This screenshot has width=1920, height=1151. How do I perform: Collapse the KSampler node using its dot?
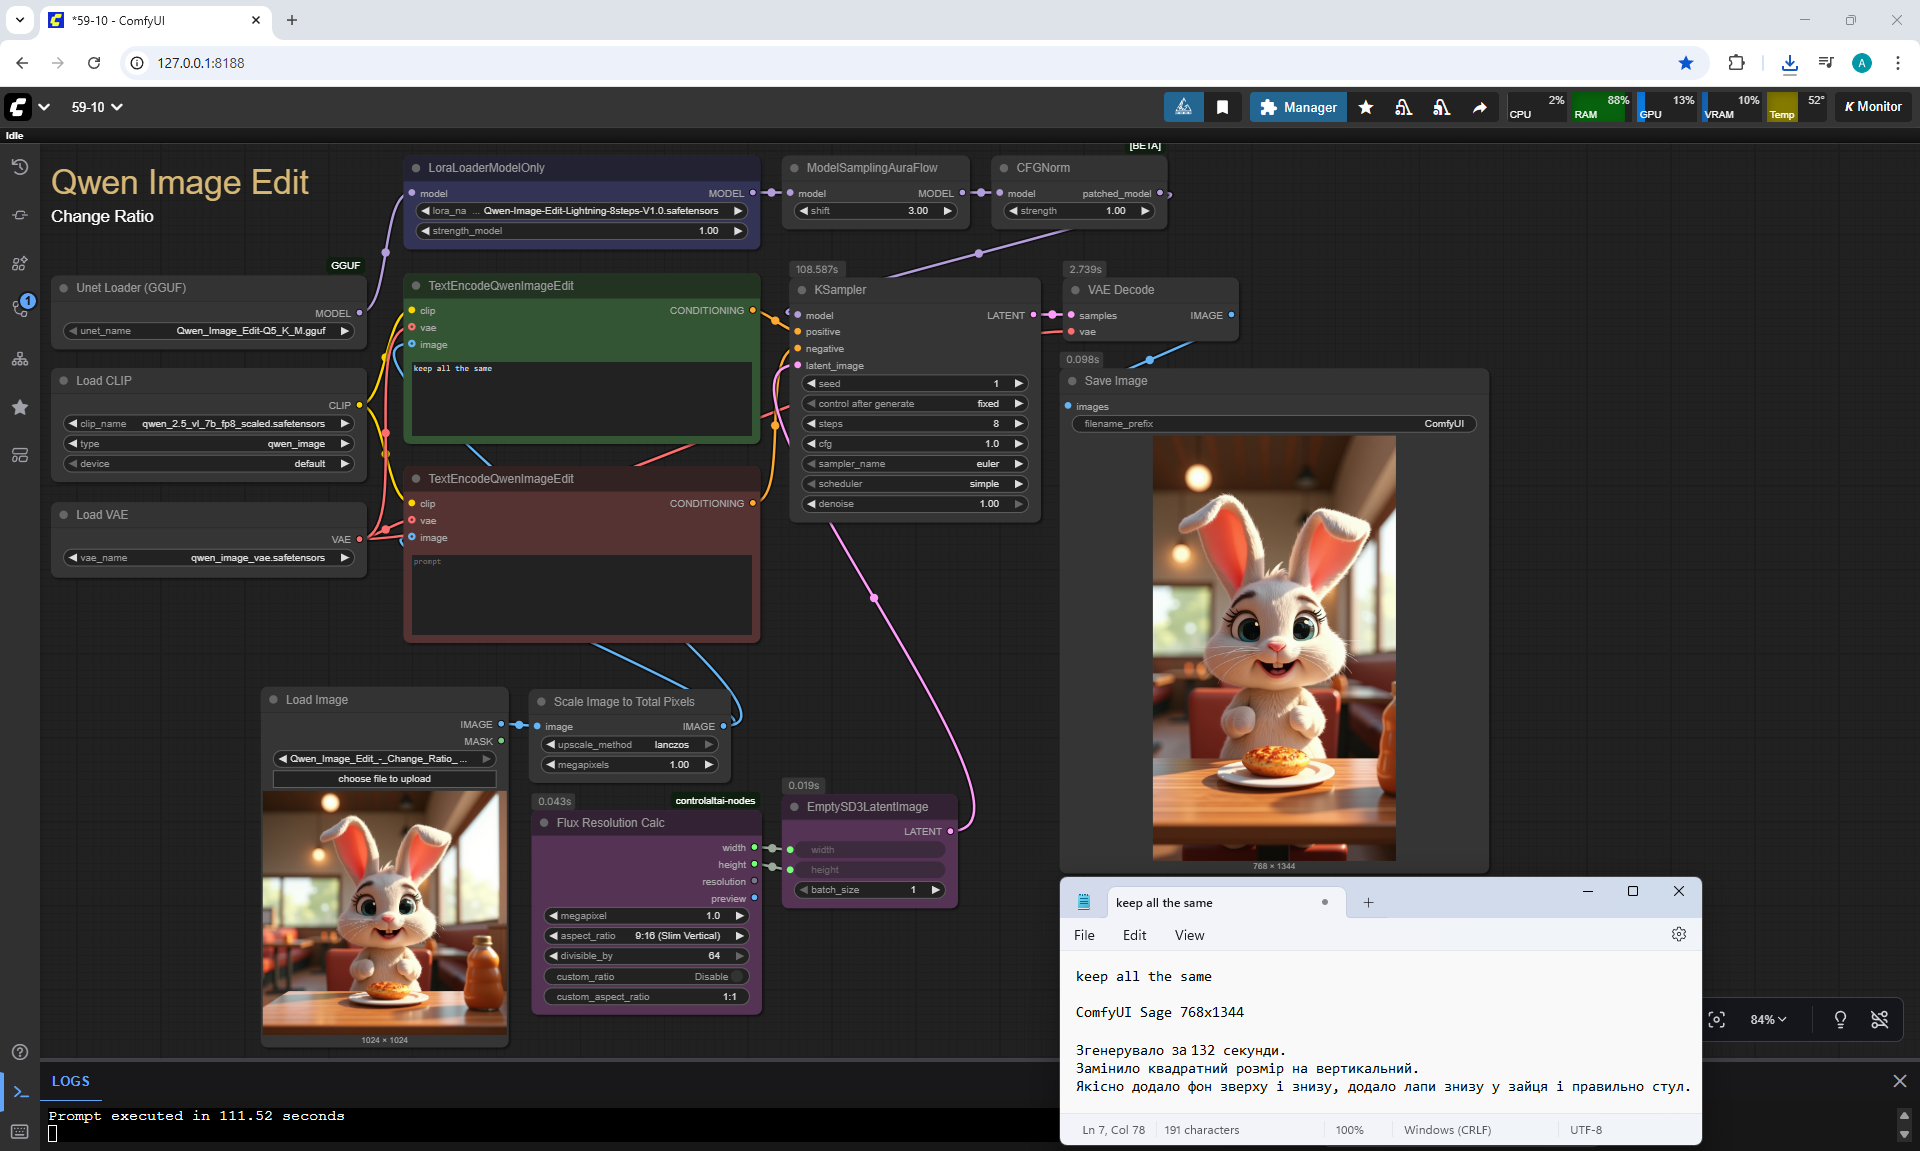coord(802,290)
